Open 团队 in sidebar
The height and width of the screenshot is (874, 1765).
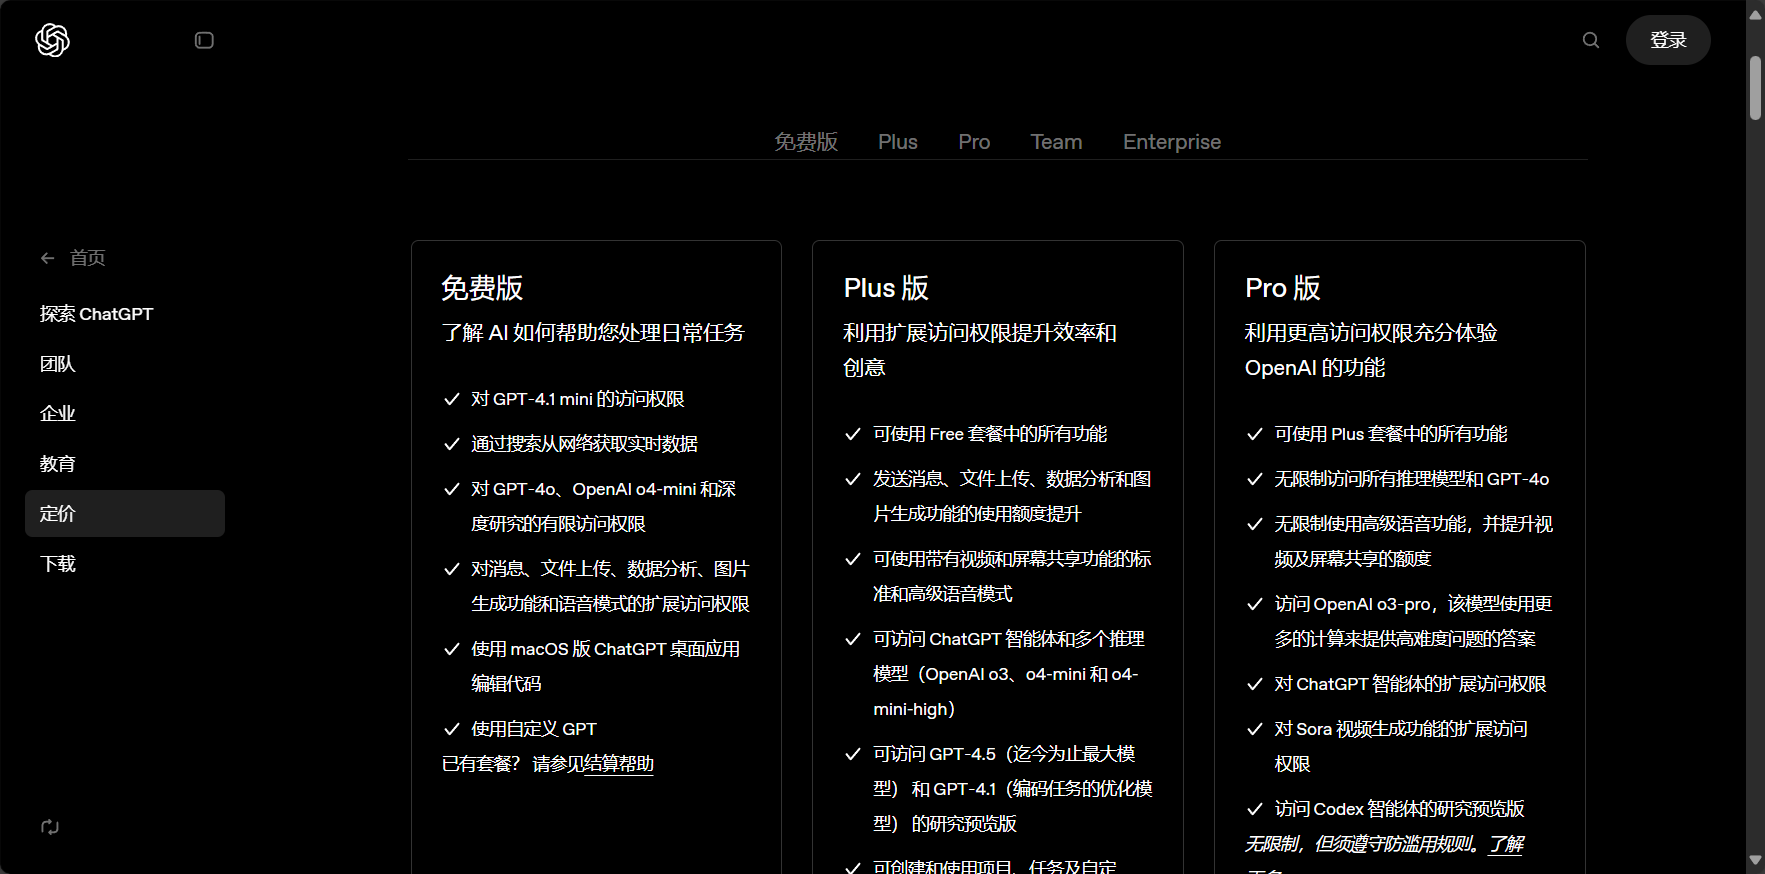tap(58, 364)
